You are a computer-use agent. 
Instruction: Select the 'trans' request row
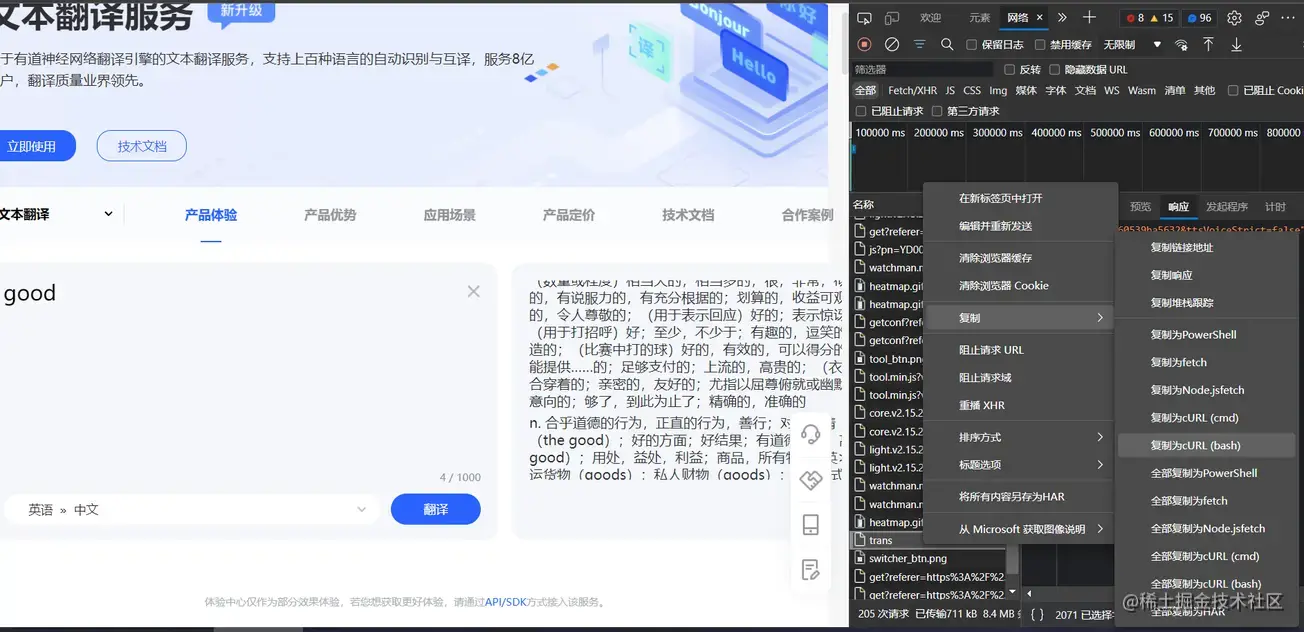929,540
